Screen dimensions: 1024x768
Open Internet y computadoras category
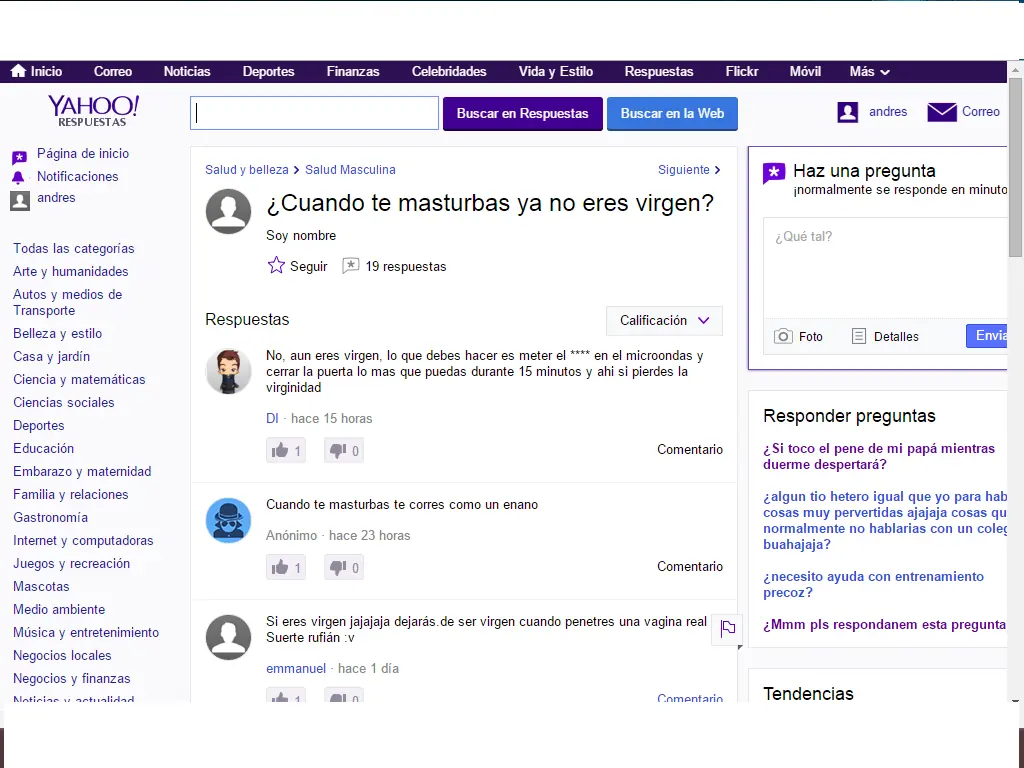83,541
